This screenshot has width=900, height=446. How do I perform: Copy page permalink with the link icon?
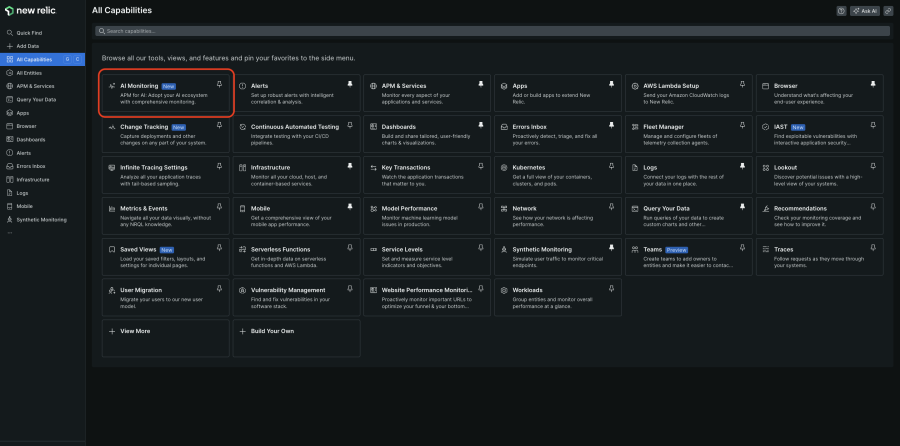[x=887, y=10]
